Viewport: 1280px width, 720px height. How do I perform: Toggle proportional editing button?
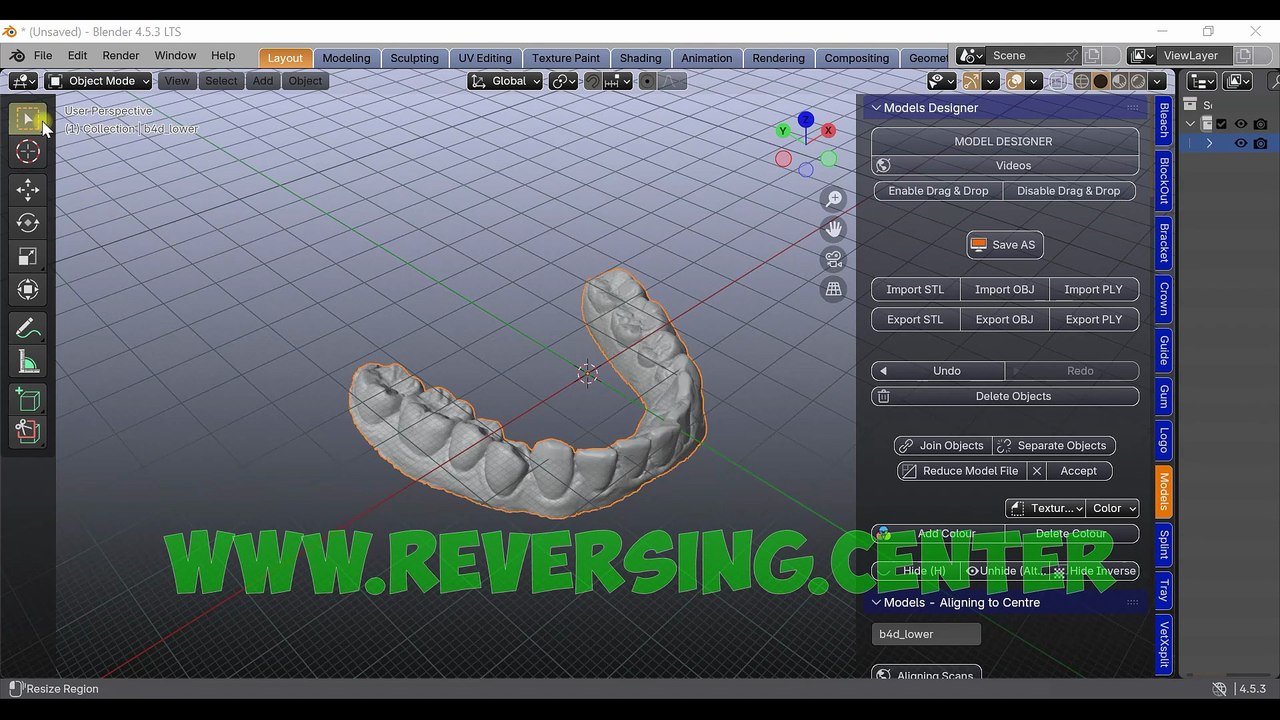pyautogui.click(x=647, y=82)
